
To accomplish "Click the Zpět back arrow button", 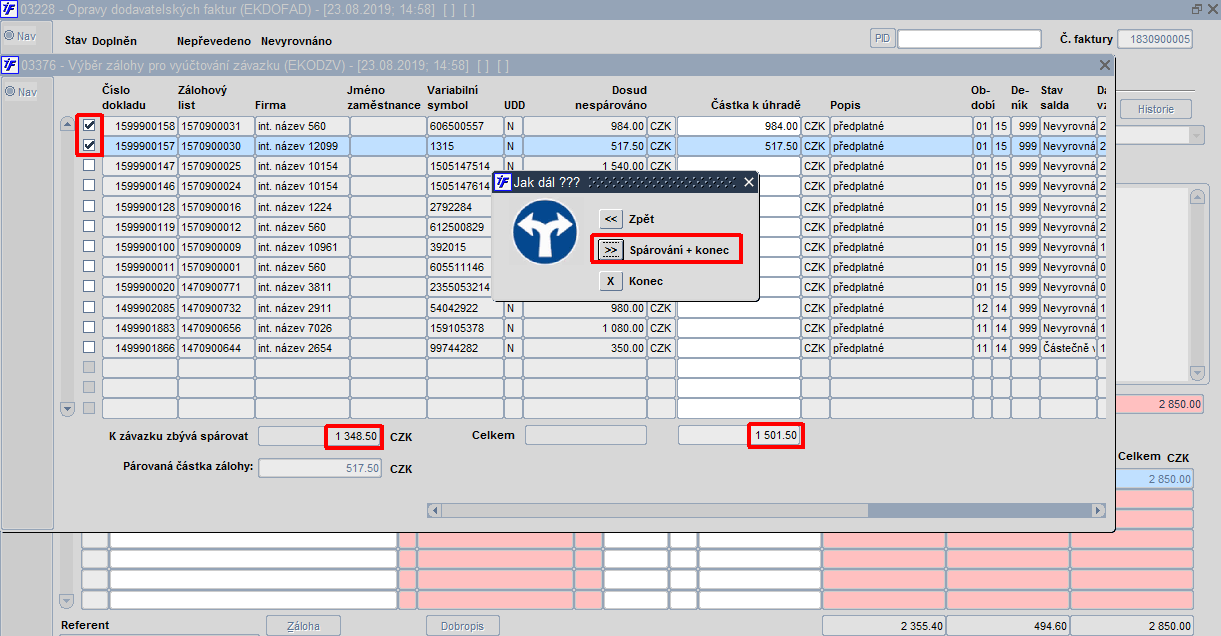I will click(611, 219).
